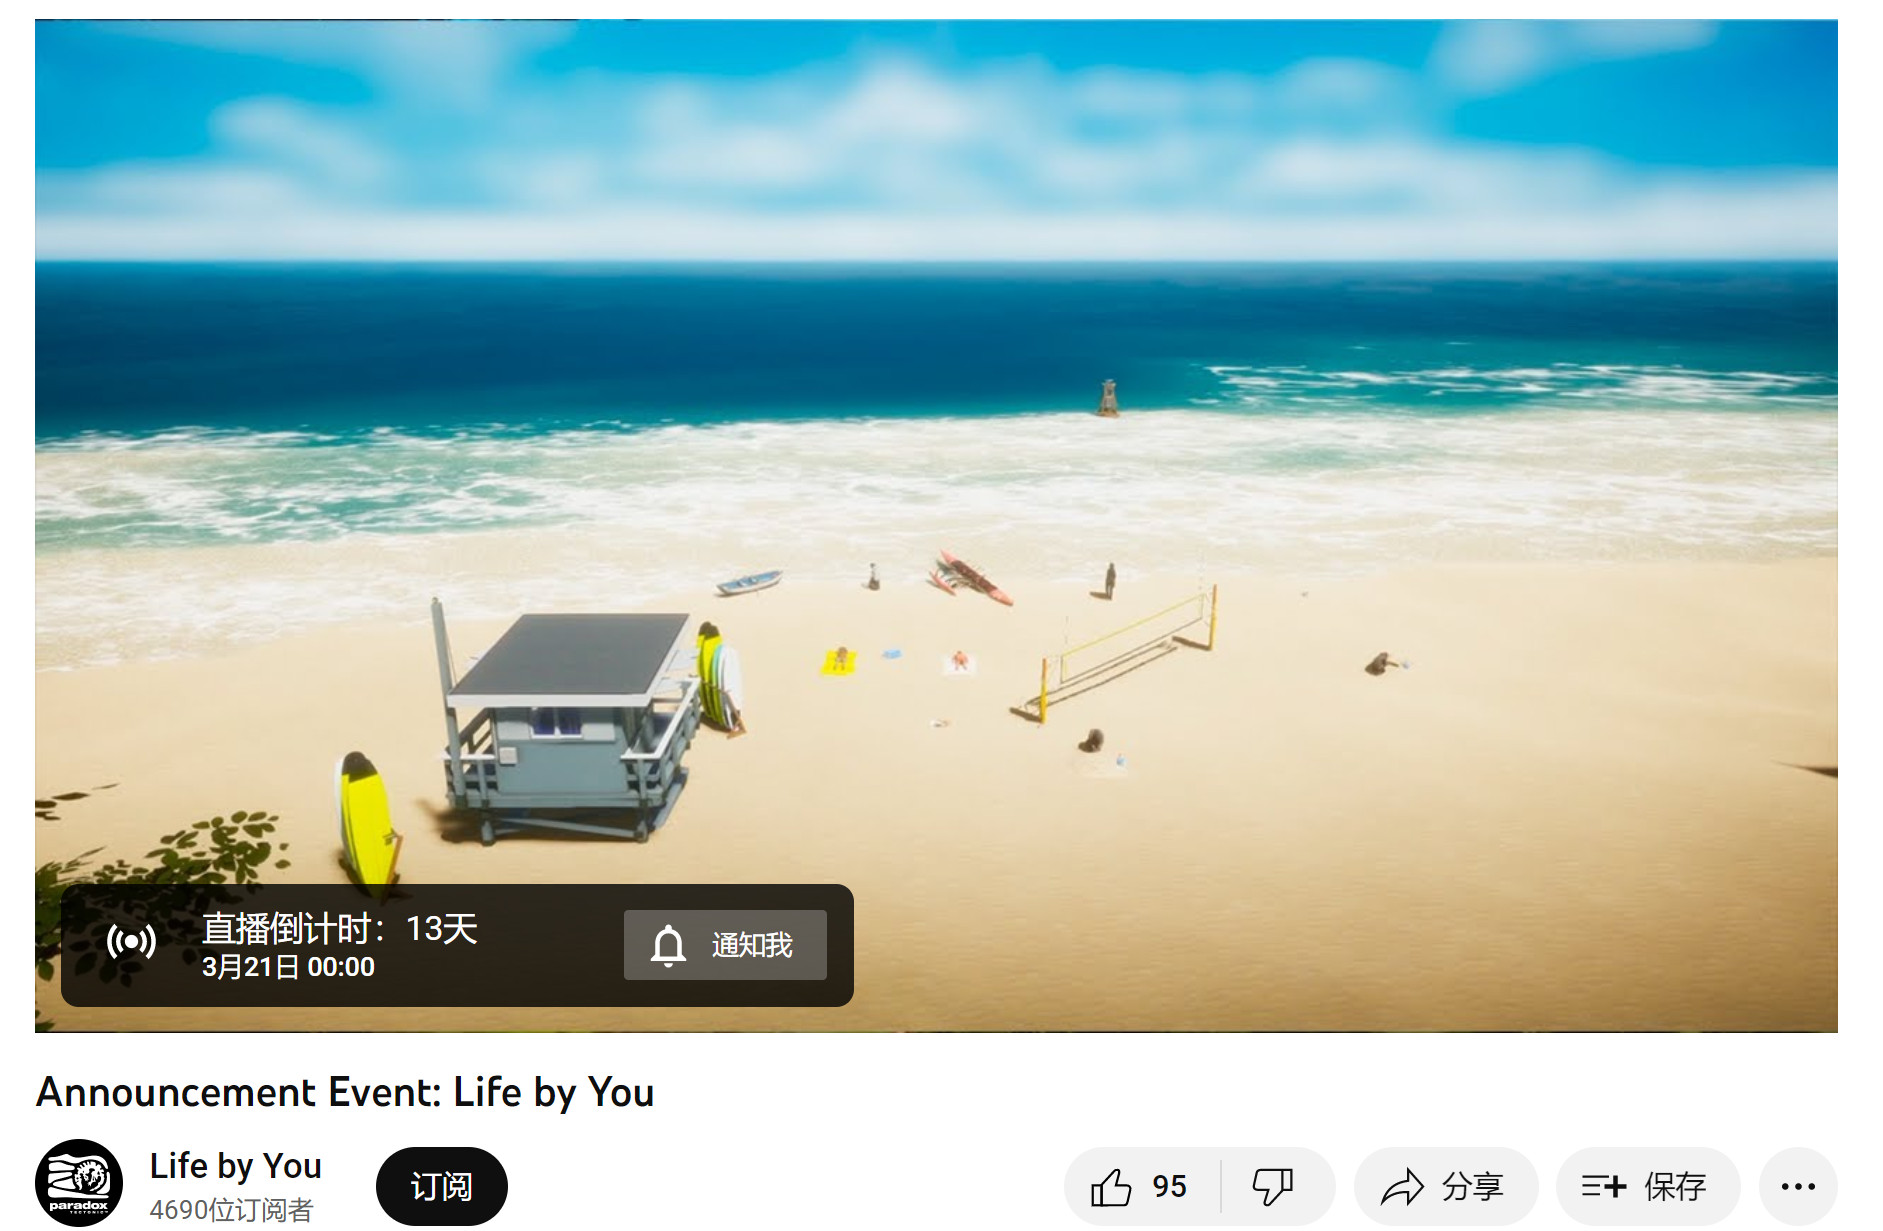1883x1231 pixels.
Task: Click the 通知我 notify me button
Action: coord(725,945)
